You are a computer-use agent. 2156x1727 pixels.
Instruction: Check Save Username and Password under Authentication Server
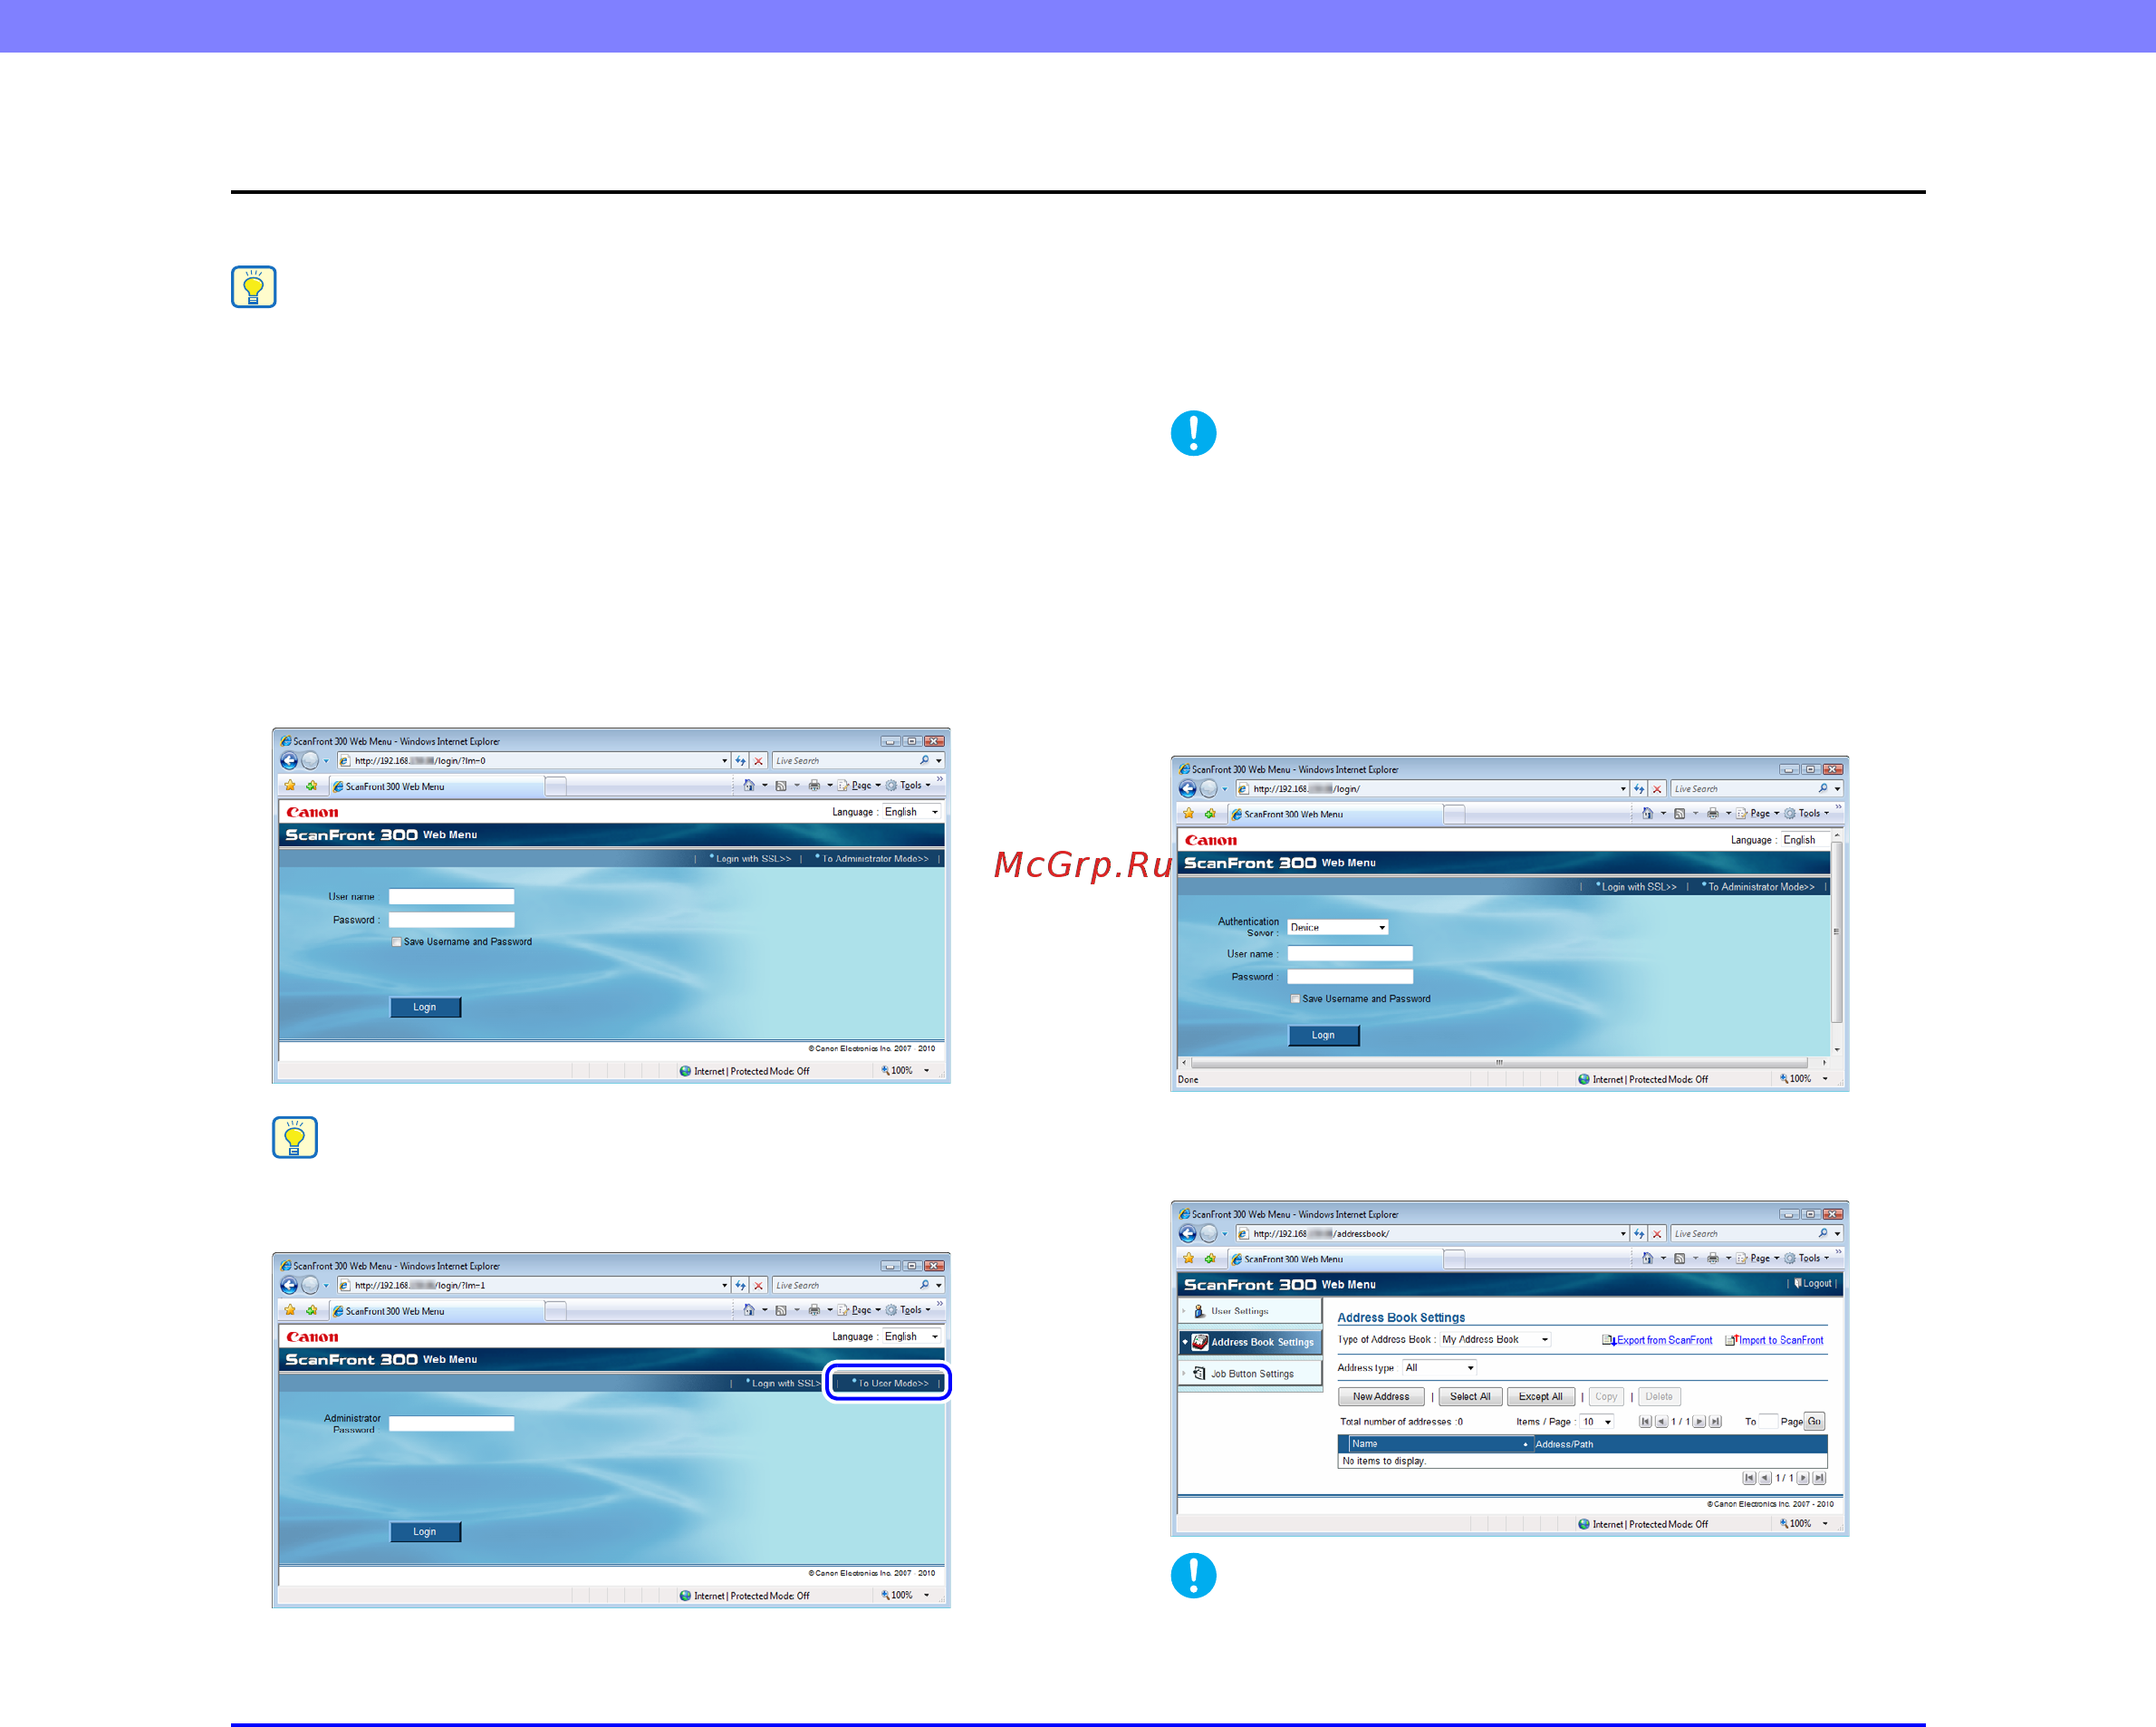[1295, 999]
